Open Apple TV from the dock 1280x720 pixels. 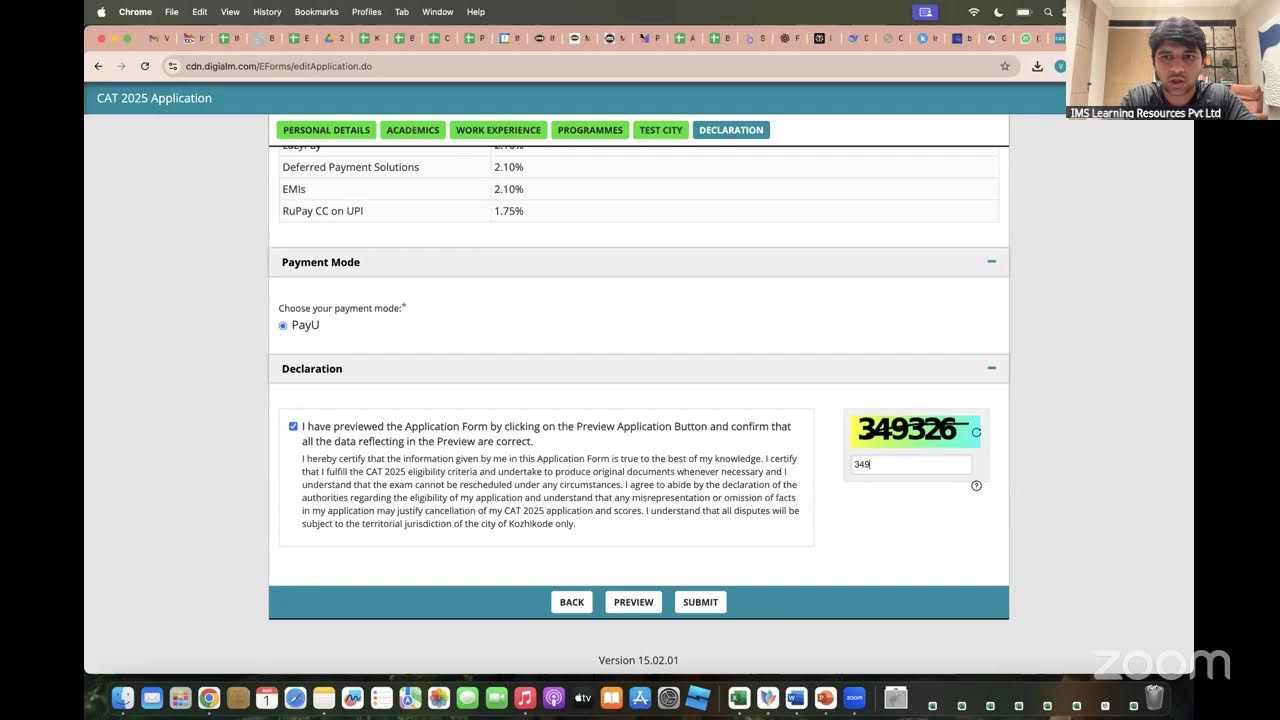[x=583, y=698]
